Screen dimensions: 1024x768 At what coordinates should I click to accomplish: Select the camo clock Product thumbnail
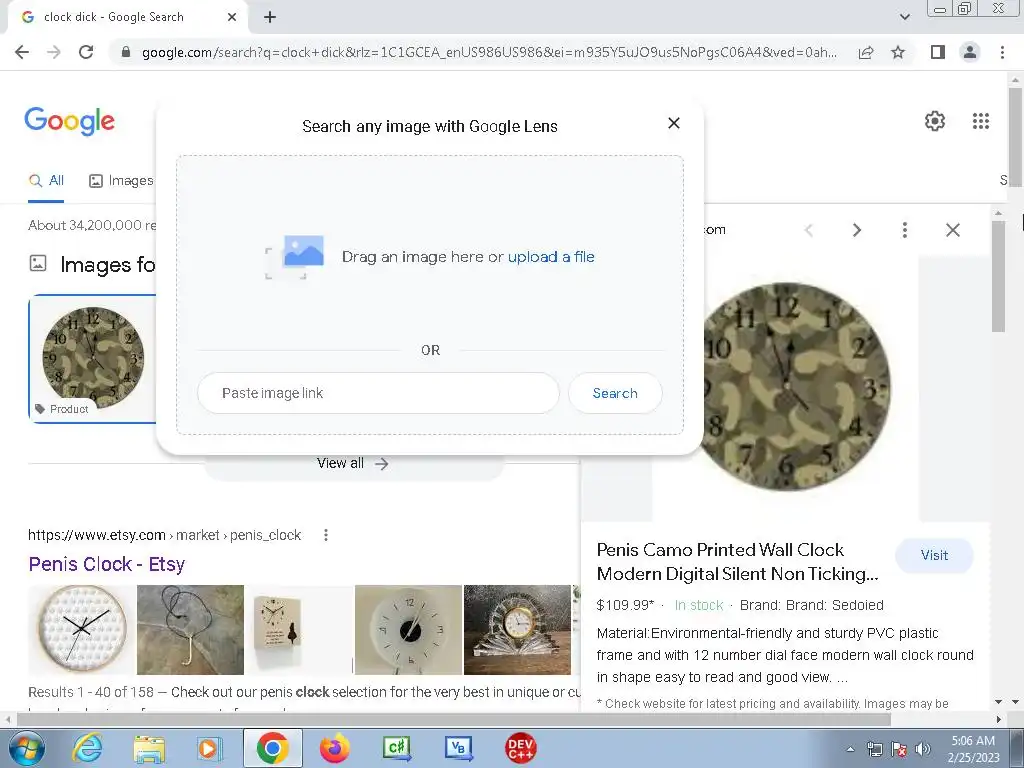coord(93,359)
